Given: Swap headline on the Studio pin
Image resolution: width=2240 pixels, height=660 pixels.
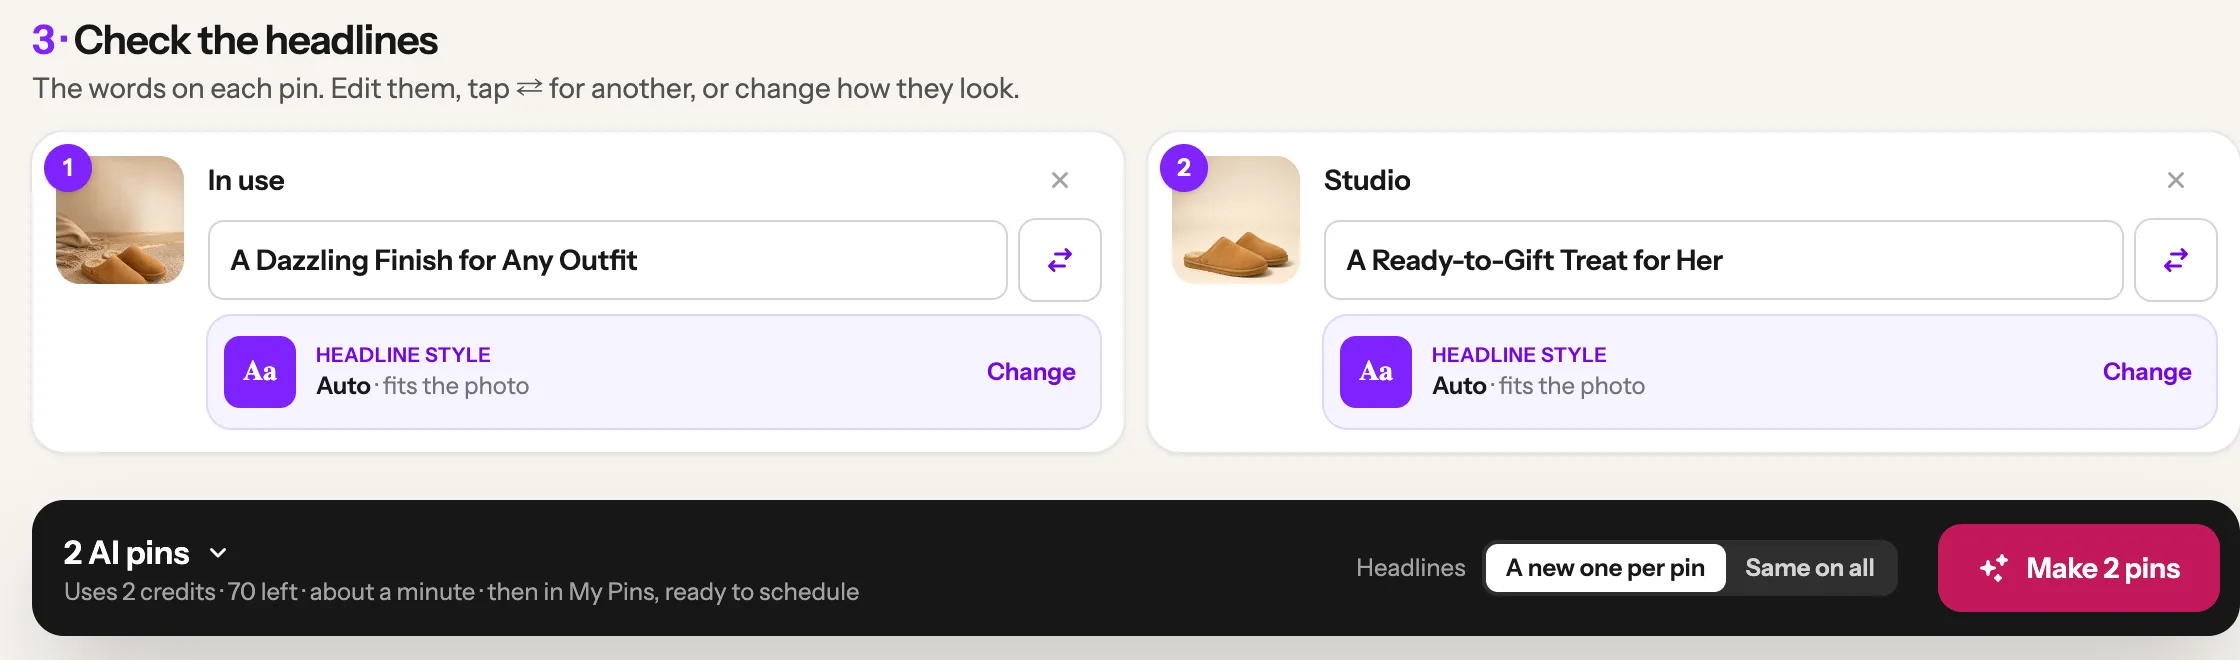Looking at the screenshot, I should (x=2176, y=260).
